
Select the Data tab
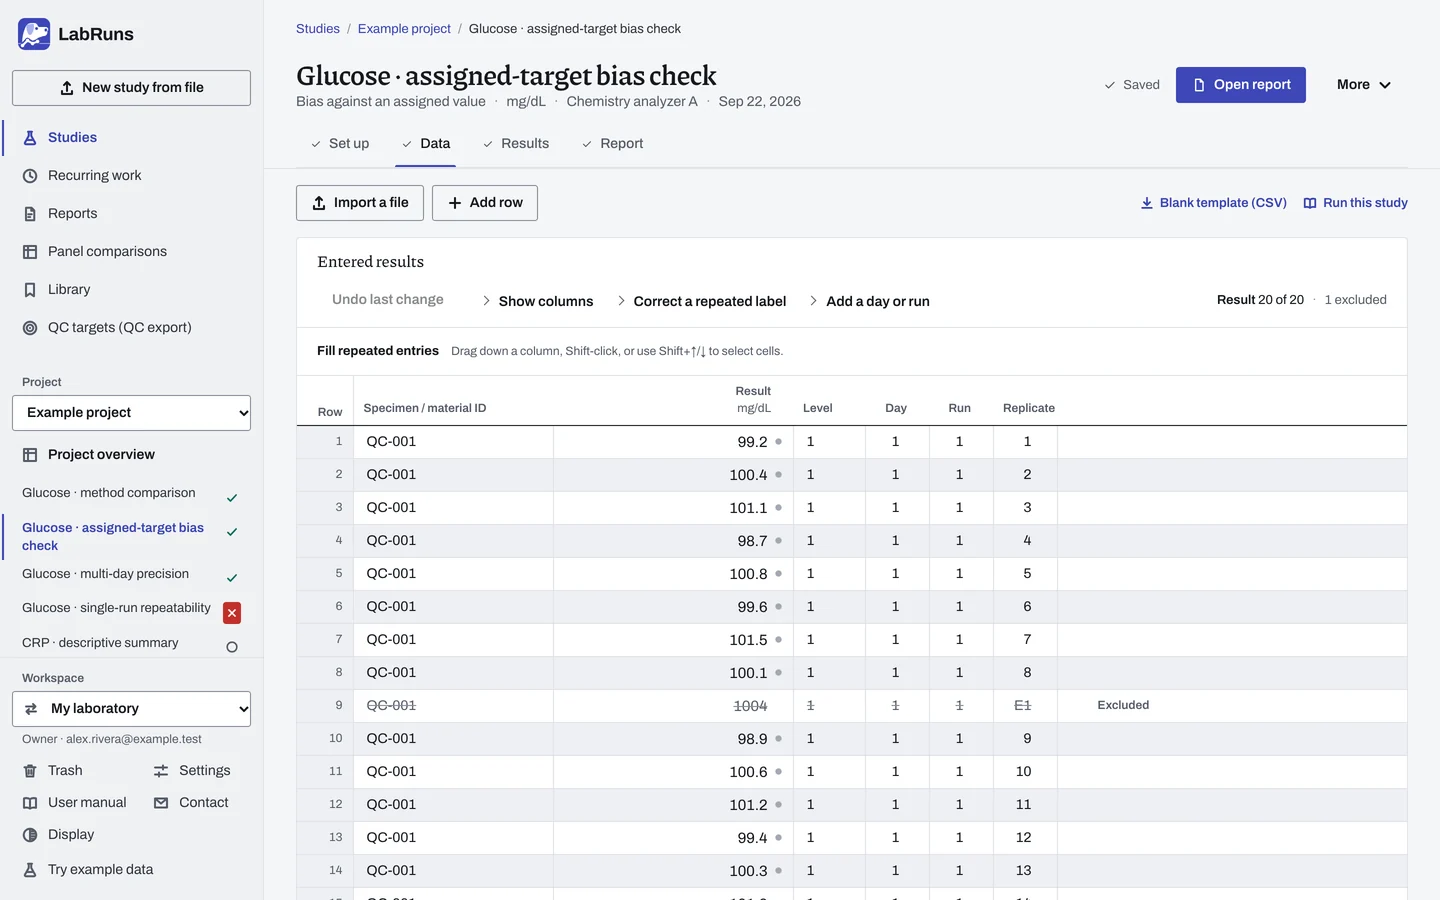426,144
